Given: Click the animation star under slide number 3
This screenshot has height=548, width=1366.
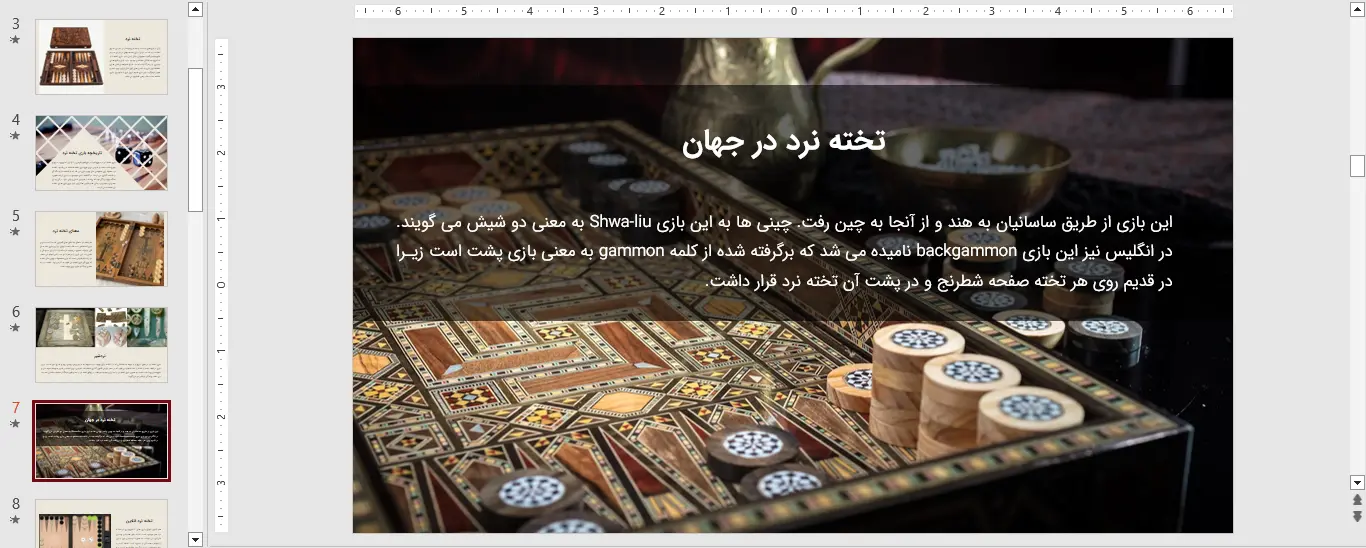Looking at the screenshot, I should 15,40.
